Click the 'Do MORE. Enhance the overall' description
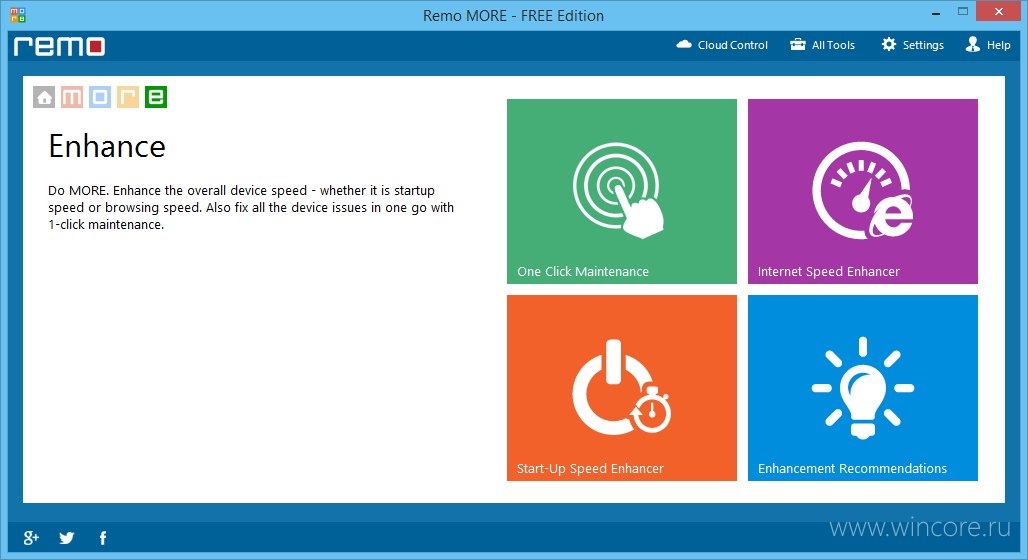The width and height of the screenshot is (1028, 560). pos(251,207)
